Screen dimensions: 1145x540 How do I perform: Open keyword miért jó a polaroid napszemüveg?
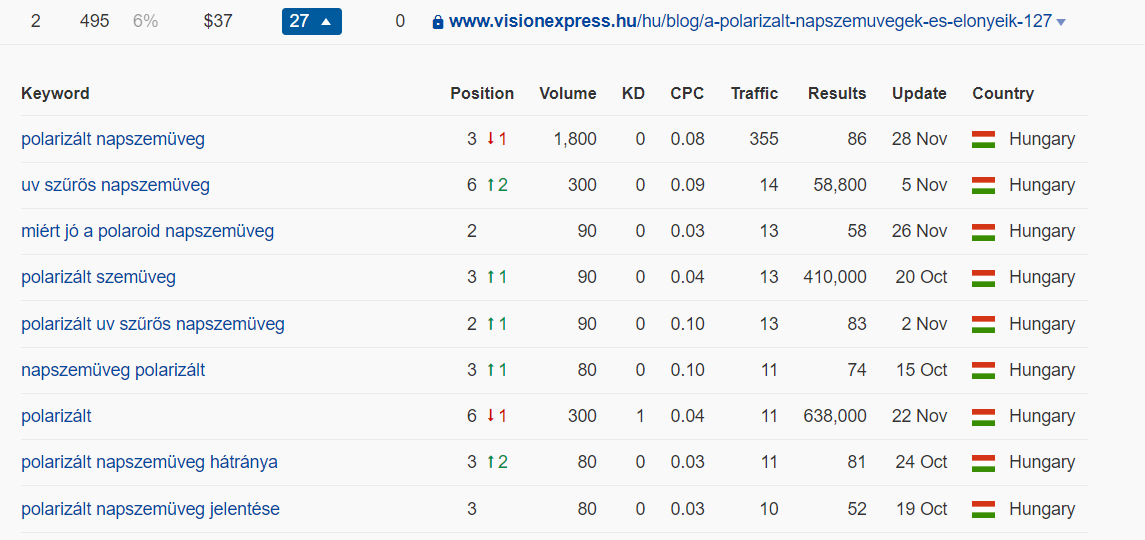[147, 231]
